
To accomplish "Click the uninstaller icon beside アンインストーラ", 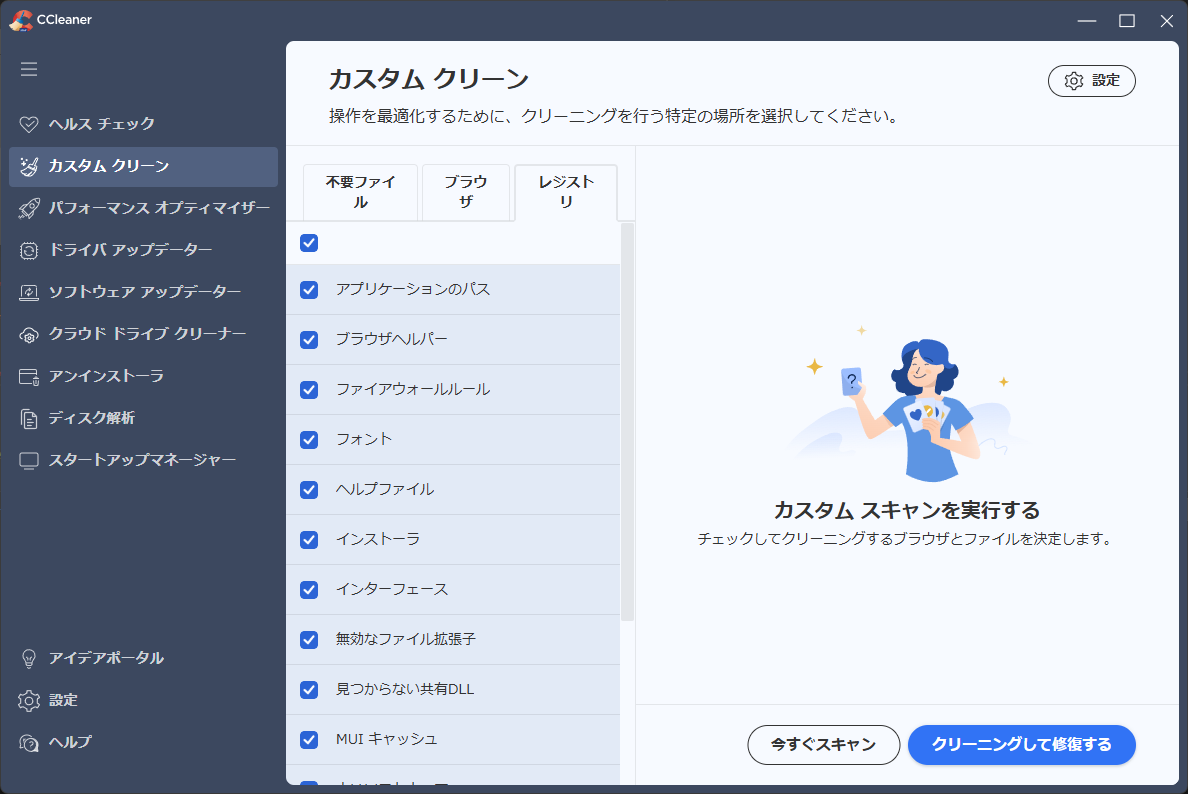I will [29, 377].
